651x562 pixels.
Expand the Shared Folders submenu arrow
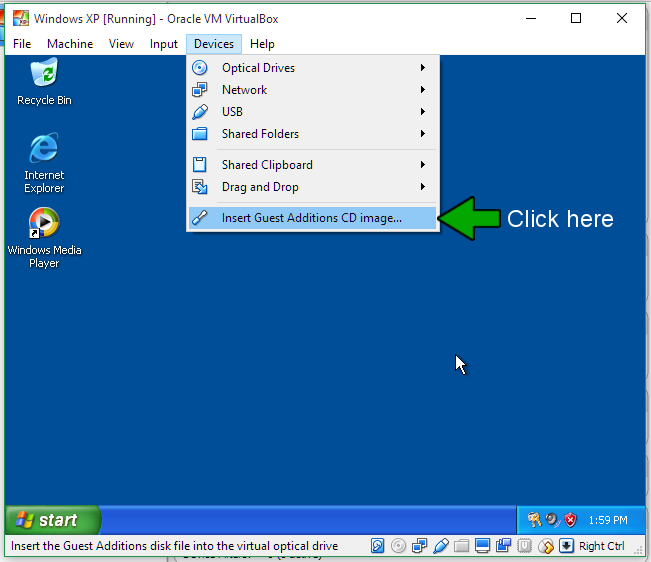[x=423, y=134]
